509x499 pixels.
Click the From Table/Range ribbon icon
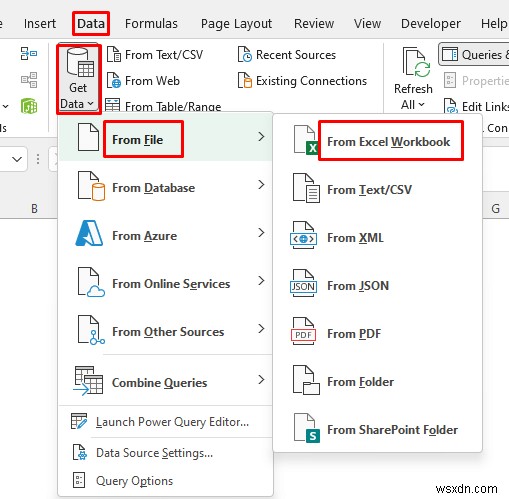click(113, 105)
